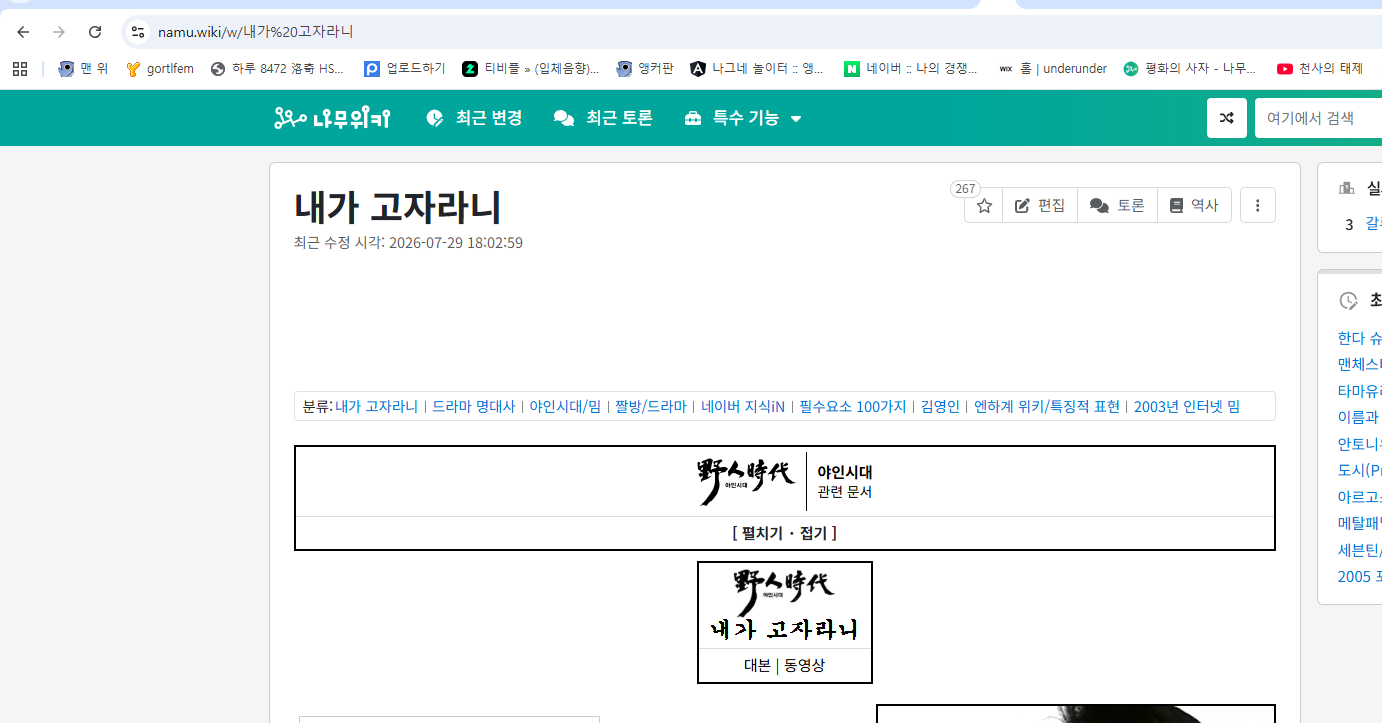This screenshot has width=1382, height=723.
Task: Open the 짤방/드라마 category
Action: point(651,407)
